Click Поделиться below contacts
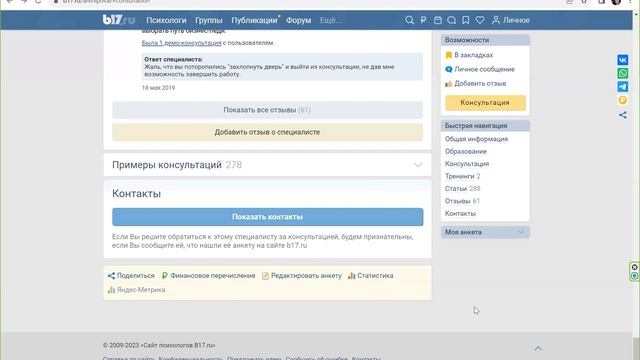Screen dimensions: 640x360 point(131,276)
